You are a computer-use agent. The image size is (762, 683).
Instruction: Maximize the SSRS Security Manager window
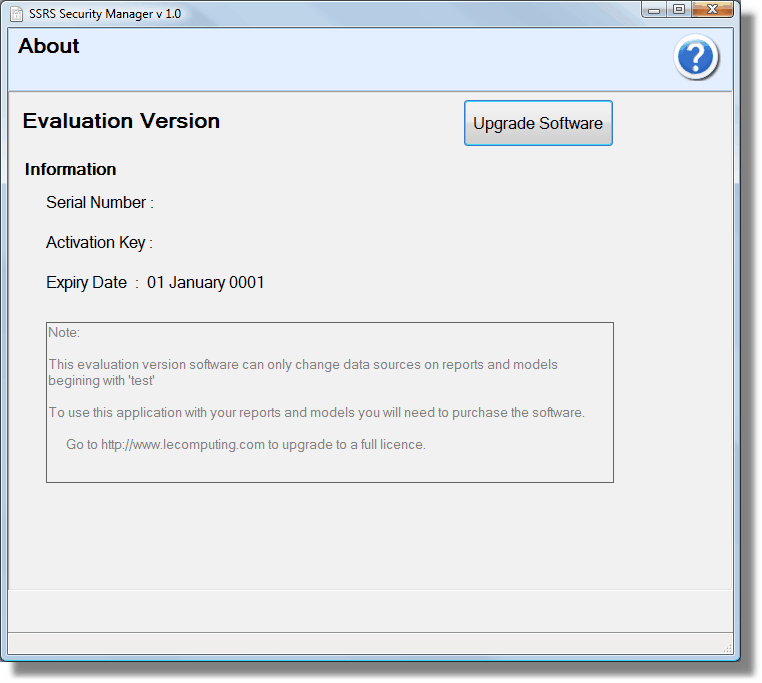[x=678, y=10]
